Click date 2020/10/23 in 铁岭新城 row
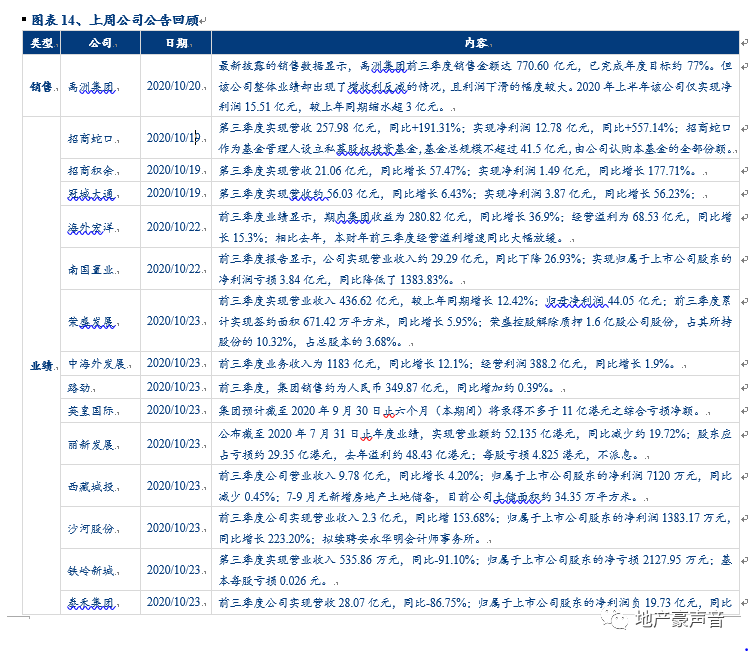 pos(174,569)
